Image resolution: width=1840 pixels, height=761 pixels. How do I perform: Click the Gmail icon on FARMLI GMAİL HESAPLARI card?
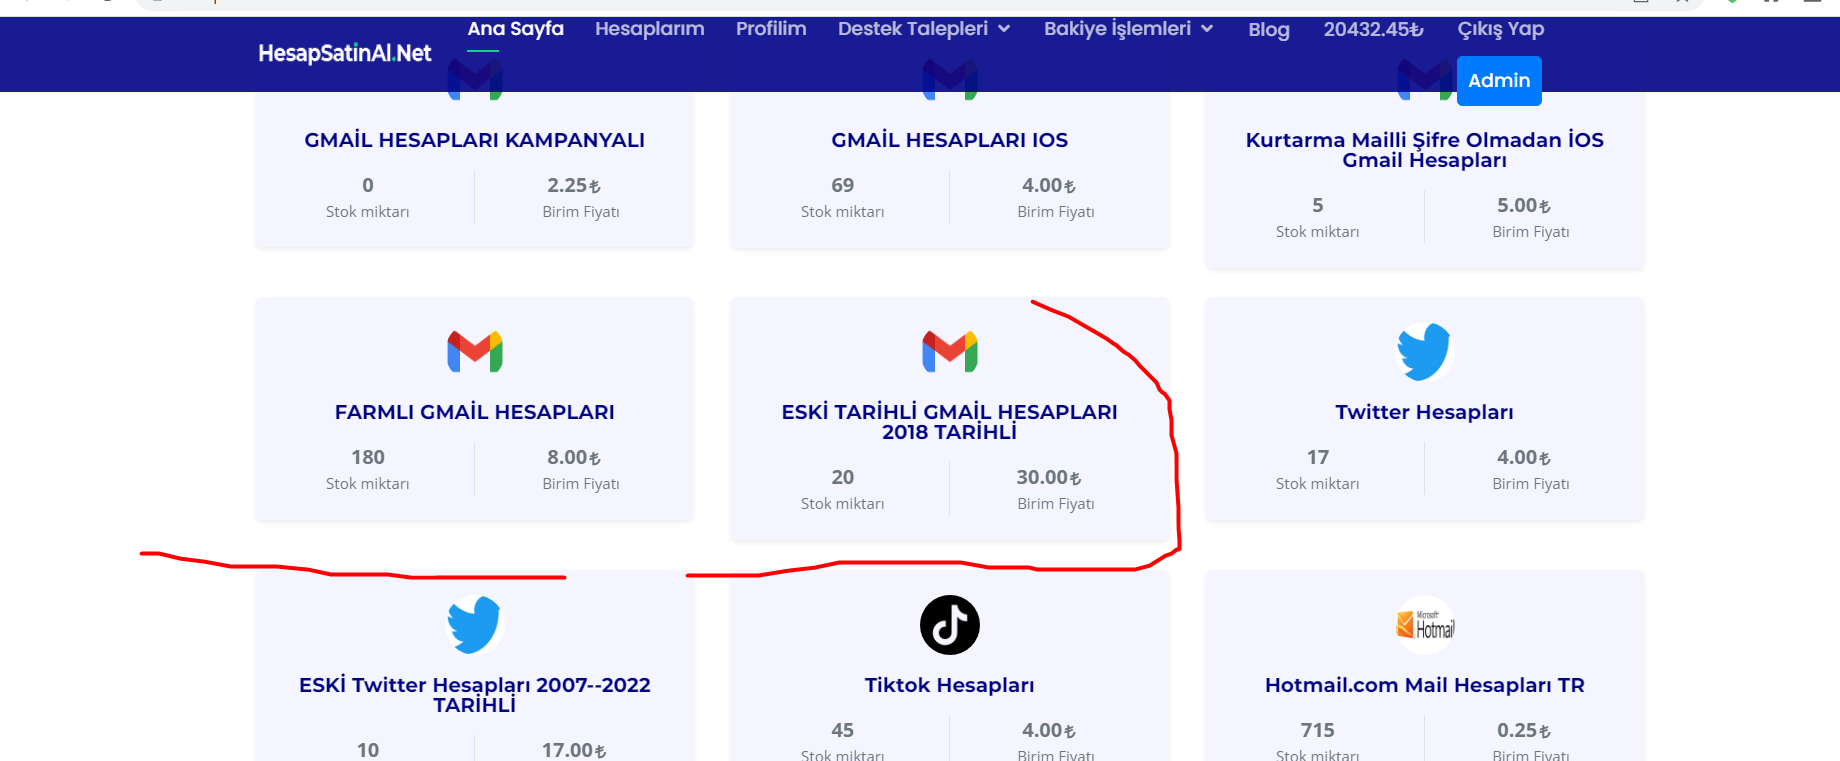pyautogui.click(x=475, y=352)
